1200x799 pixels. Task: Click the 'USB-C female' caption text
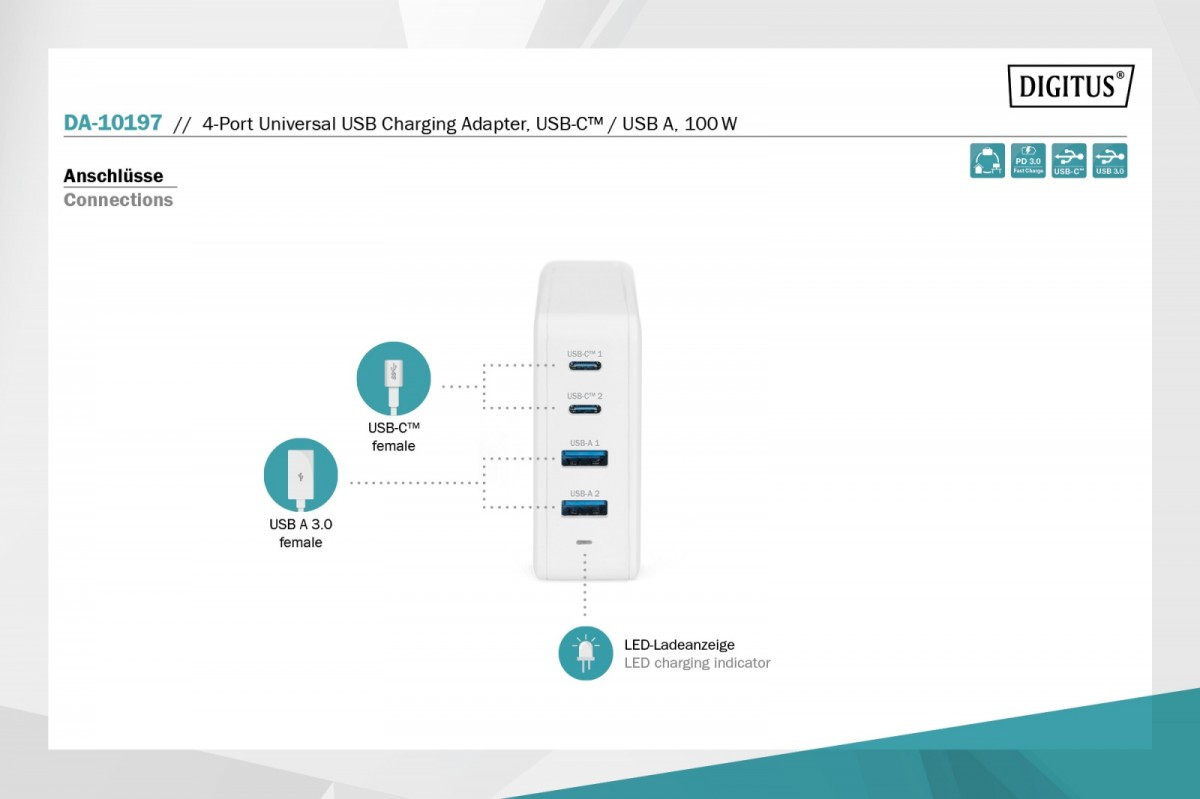(x=394, y=437)
